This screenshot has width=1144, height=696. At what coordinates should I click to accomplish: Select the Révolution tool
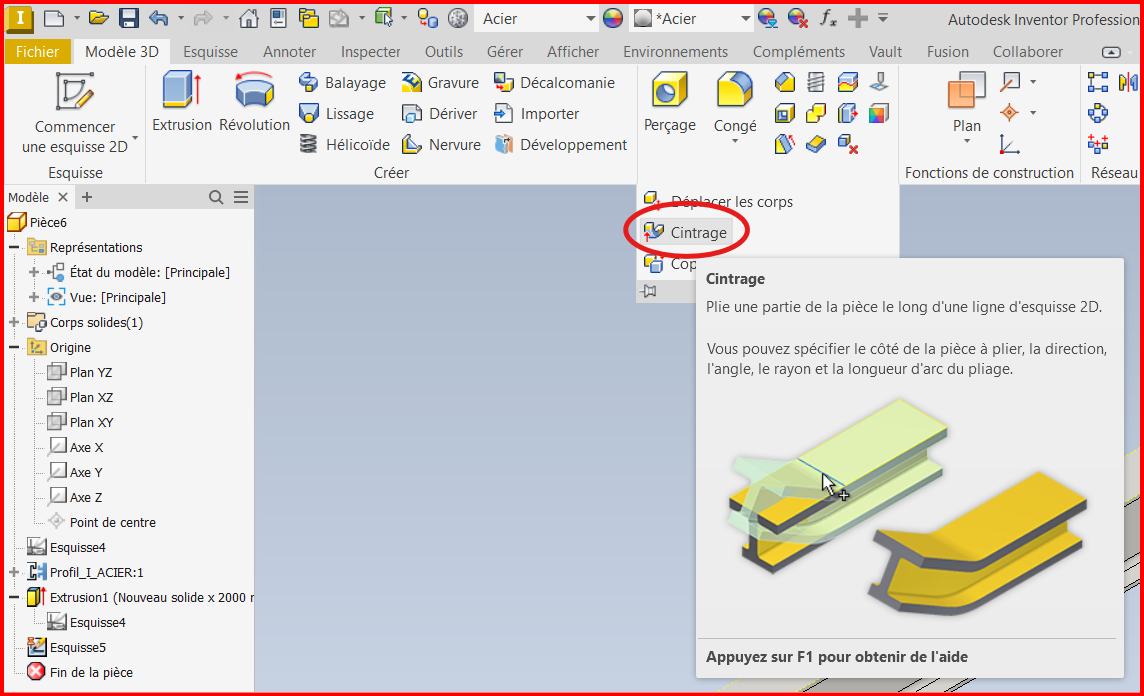[x=254, y=102]
